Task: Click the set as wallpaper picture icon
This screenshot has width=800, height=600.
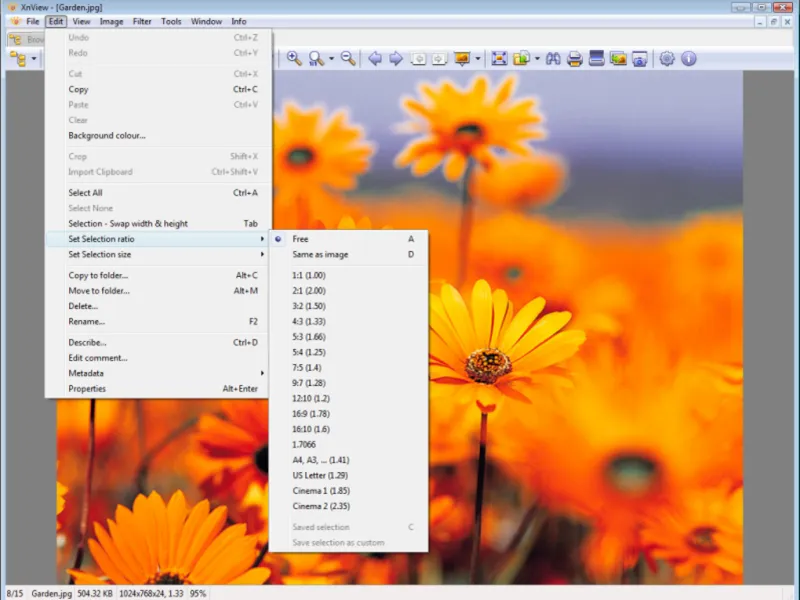Action: 618,59
